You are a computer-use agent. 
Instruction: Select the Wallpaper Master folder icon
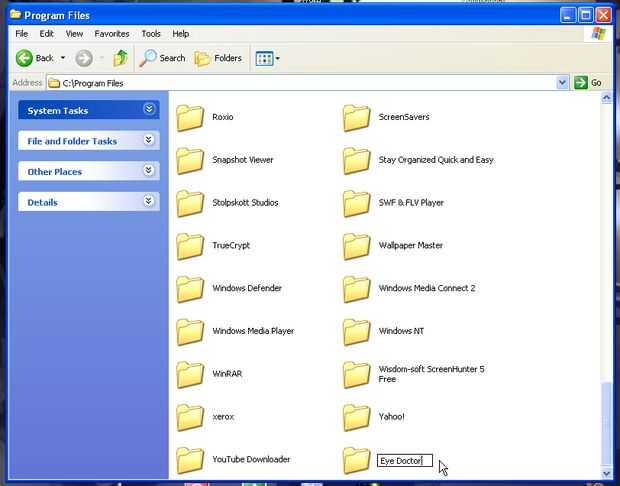coord(356,246)
